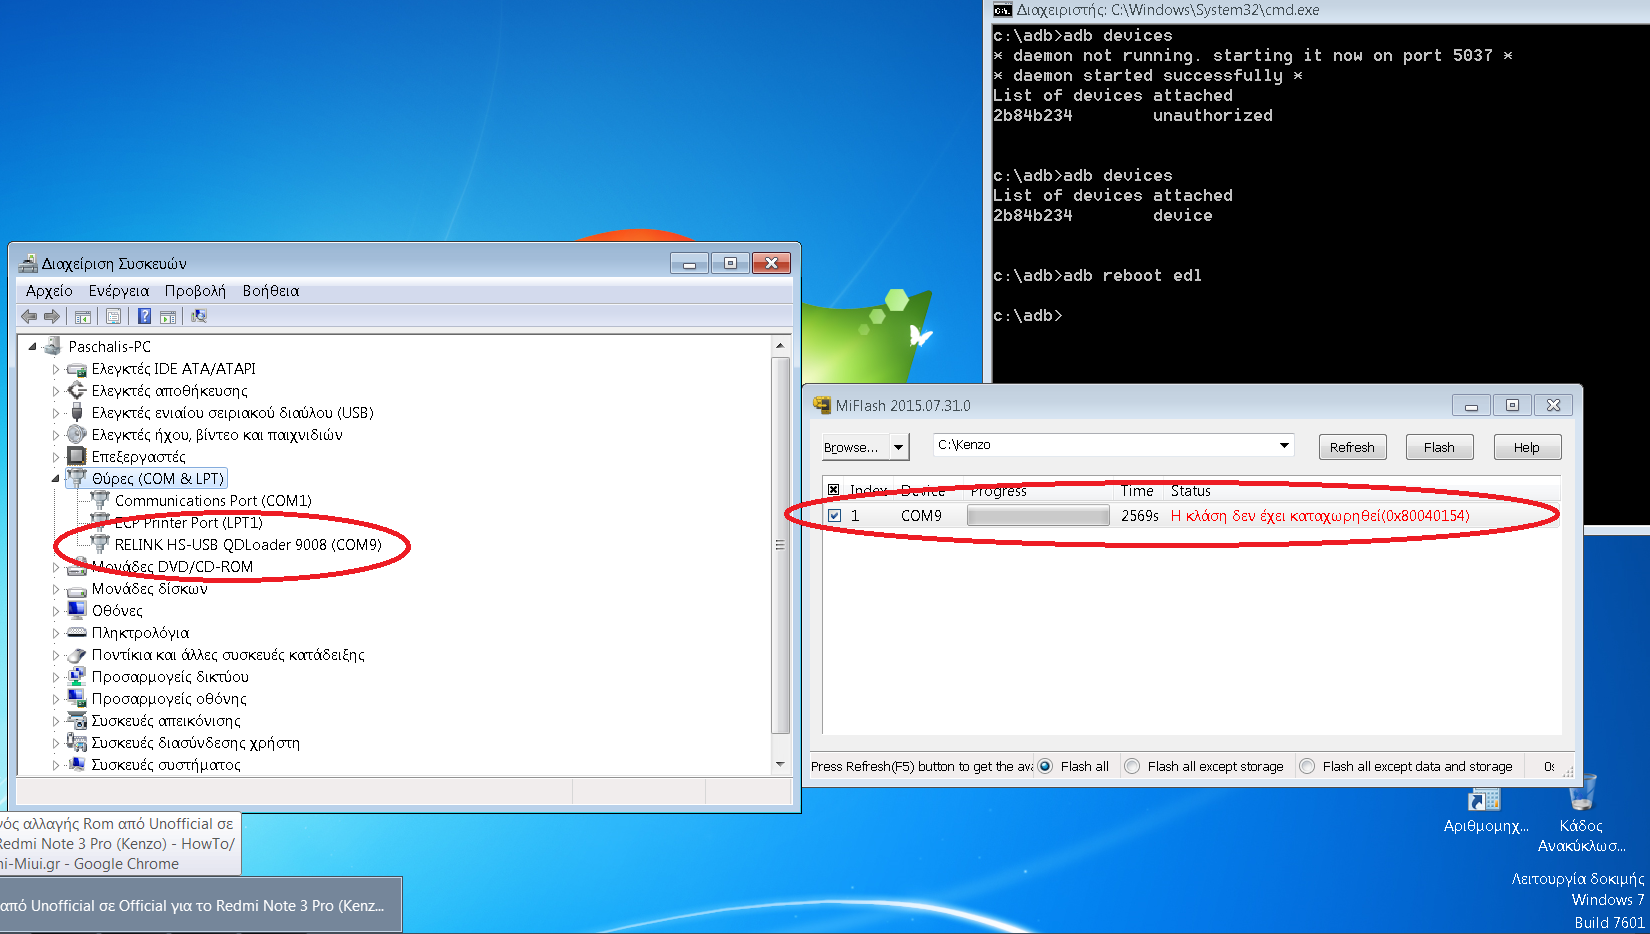Click the Refresh button in MiFlash
Screen dimensions: 1650x934
tap(1352, 447)
